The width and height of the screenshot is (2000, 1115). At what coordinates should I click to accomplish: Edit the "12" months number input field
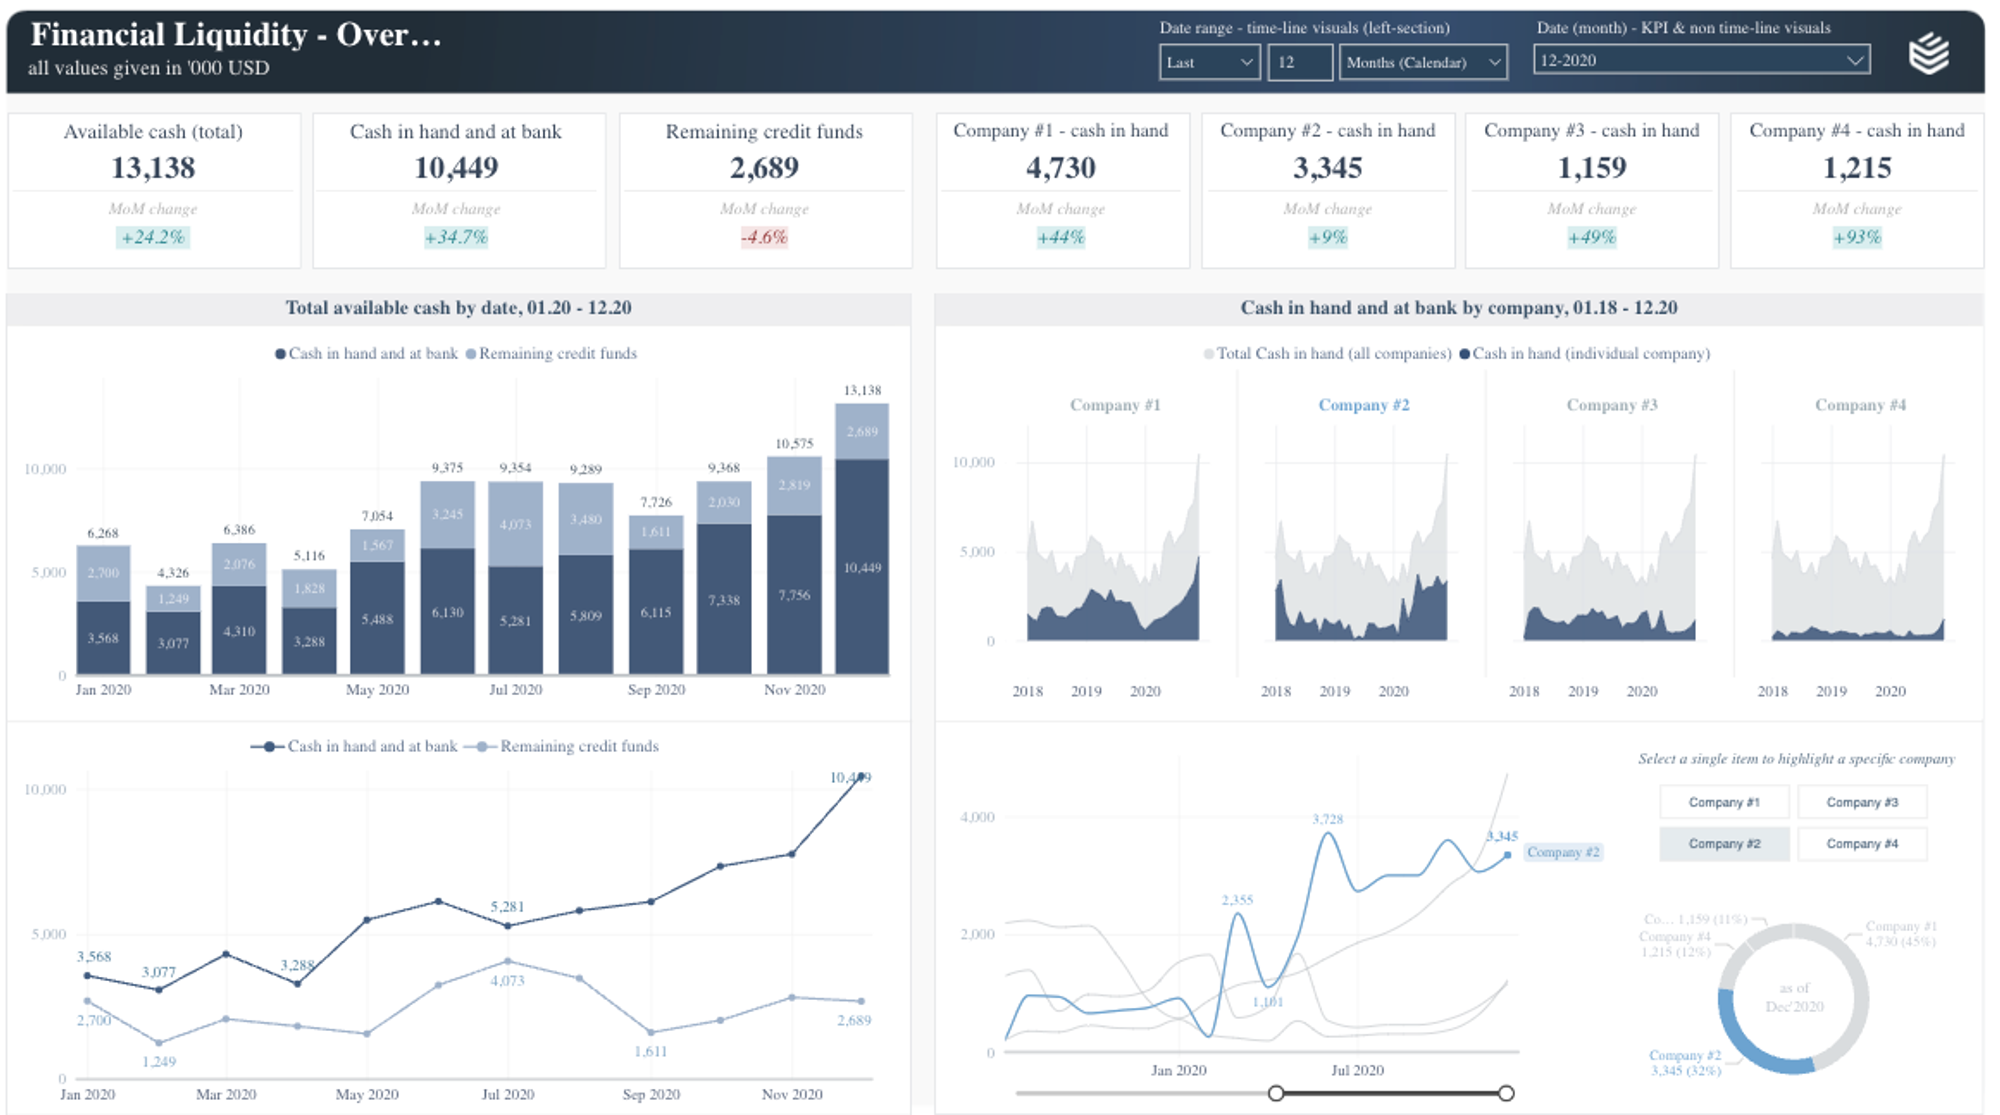[x=1300, y=62]
